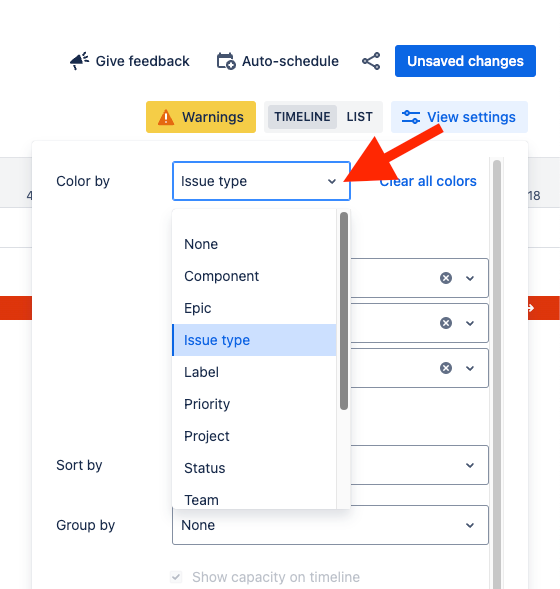Clear the first color row value
Image resolution: width=560 pixels, height=589 pixels.
446,278
